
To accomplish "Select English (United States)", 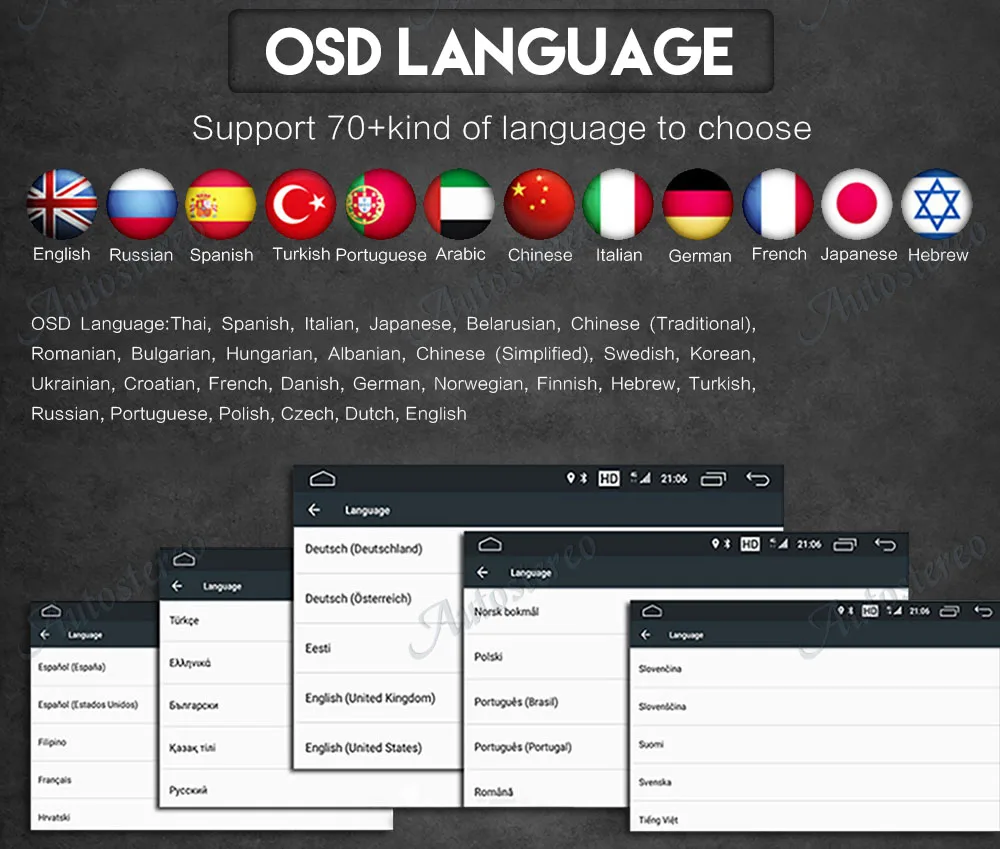I will click(x=377, y=747).
